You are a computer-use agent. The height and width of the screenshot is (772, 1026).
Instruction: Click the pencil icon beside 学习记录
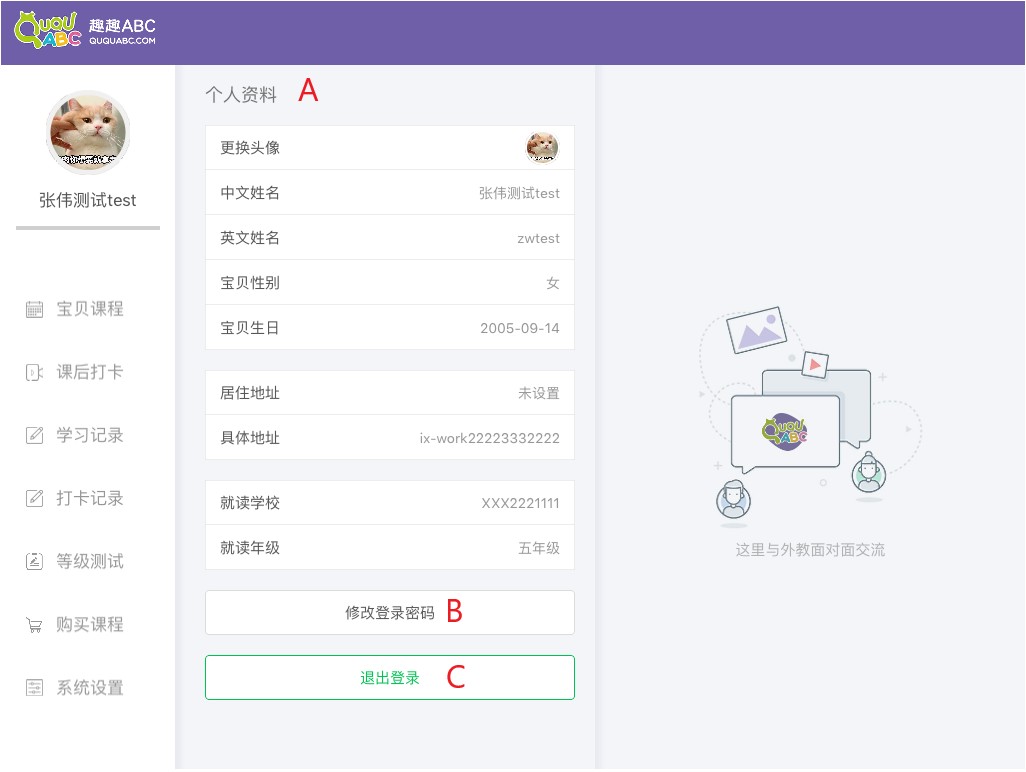[x=34, y=436]
